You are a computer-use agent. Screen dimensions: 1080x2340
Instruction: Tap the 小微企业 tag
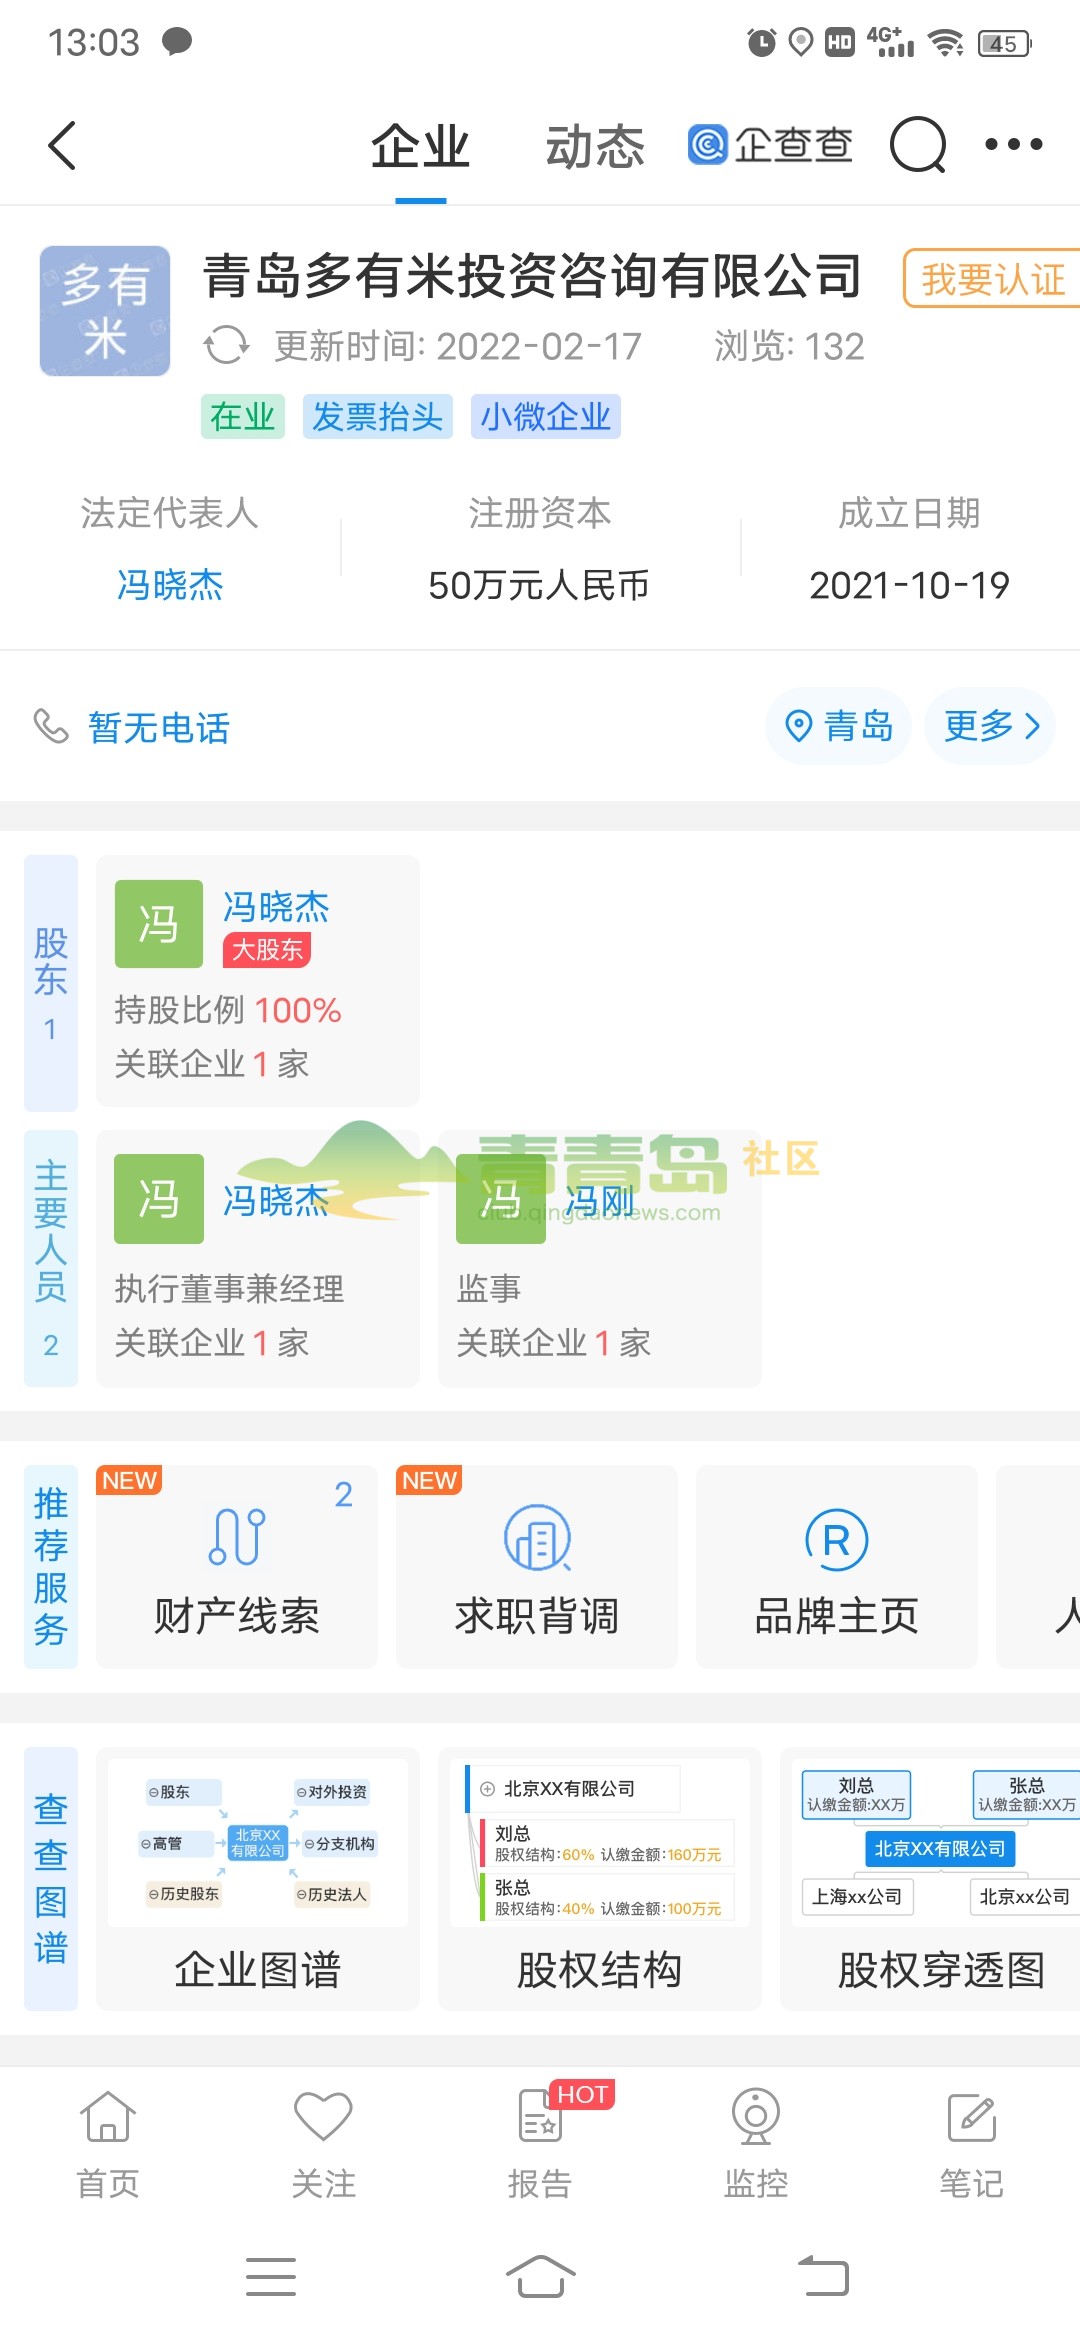(545, 416)
